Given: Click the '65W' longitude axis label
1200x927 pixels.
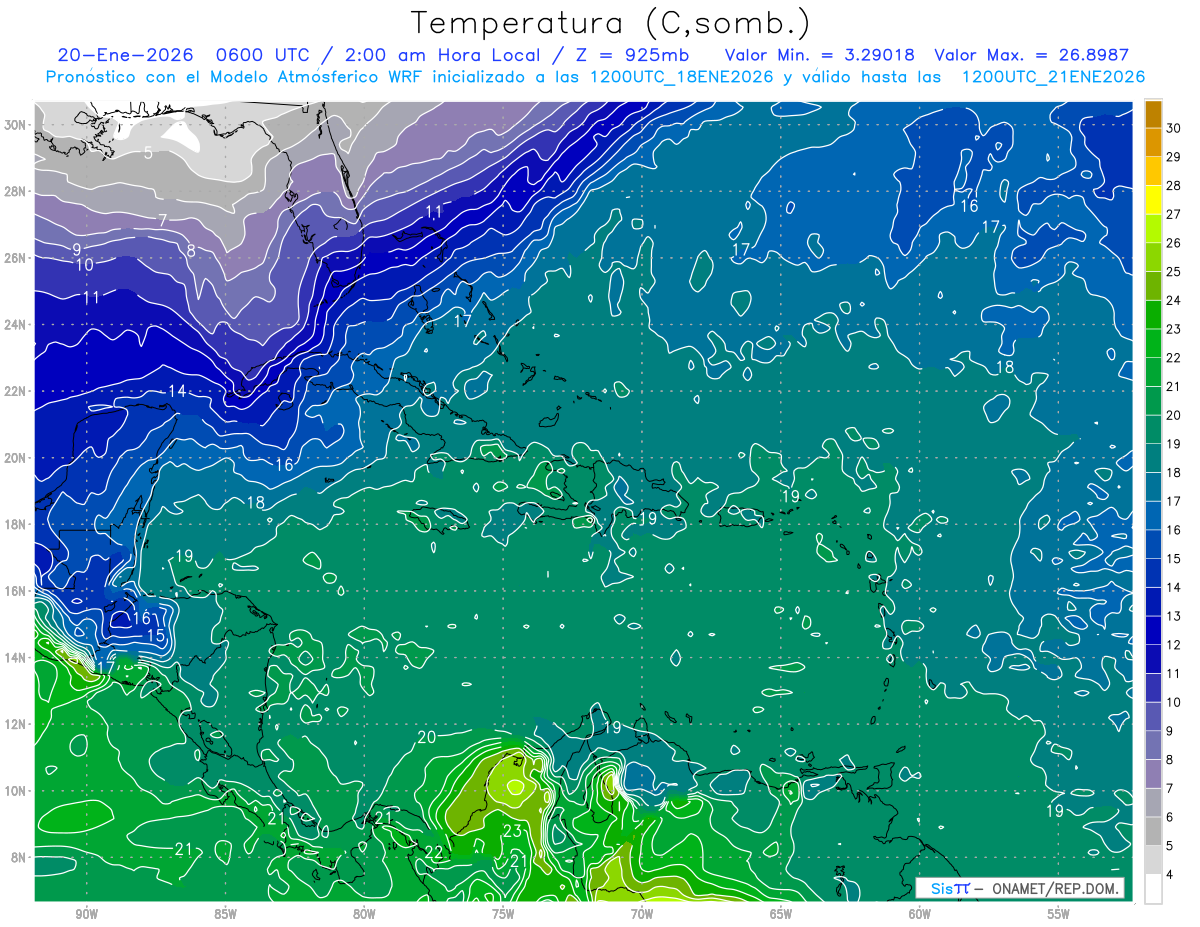Looking at the screenshot, I should (x=781, y=914).
